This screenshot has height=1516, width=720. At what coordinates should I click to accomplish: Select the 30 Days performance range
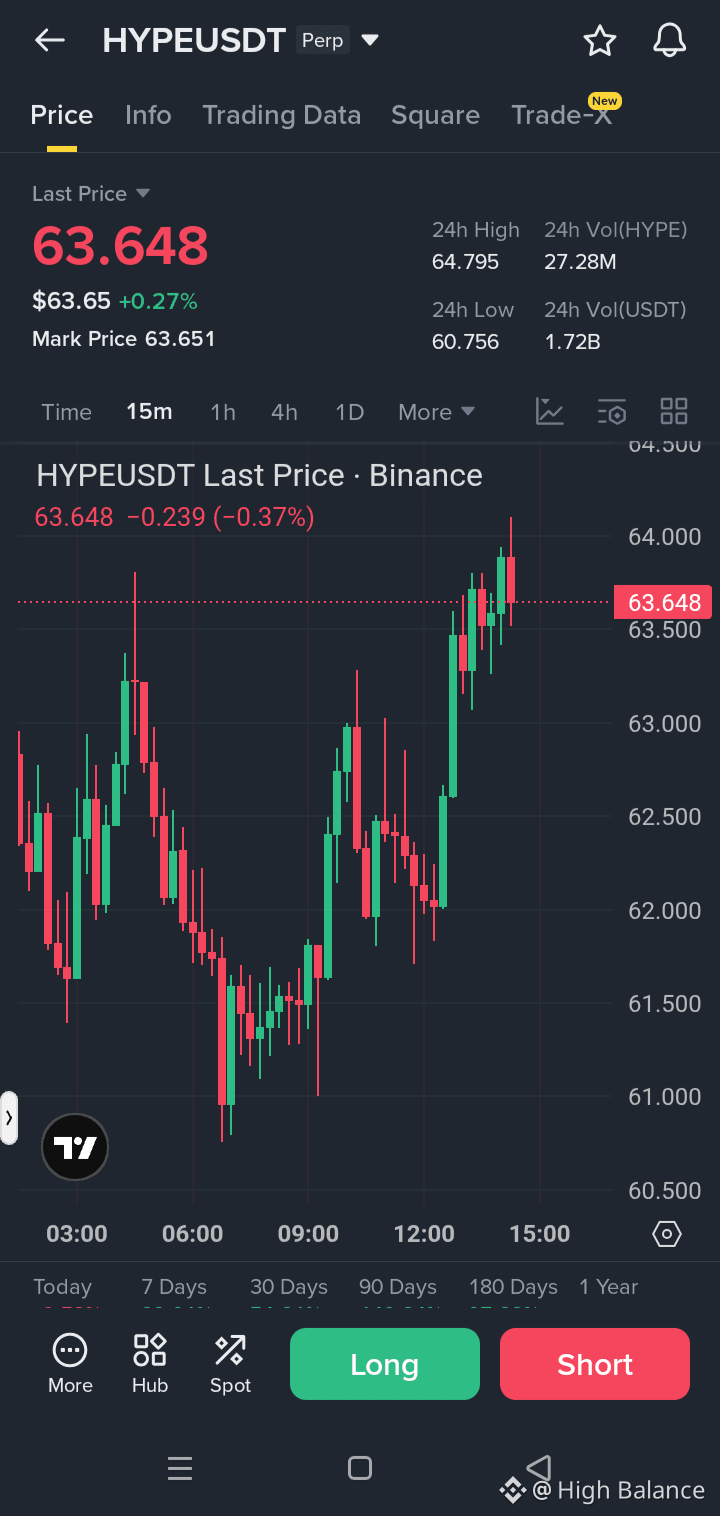pyautogui.click(x=289, y=1287)
